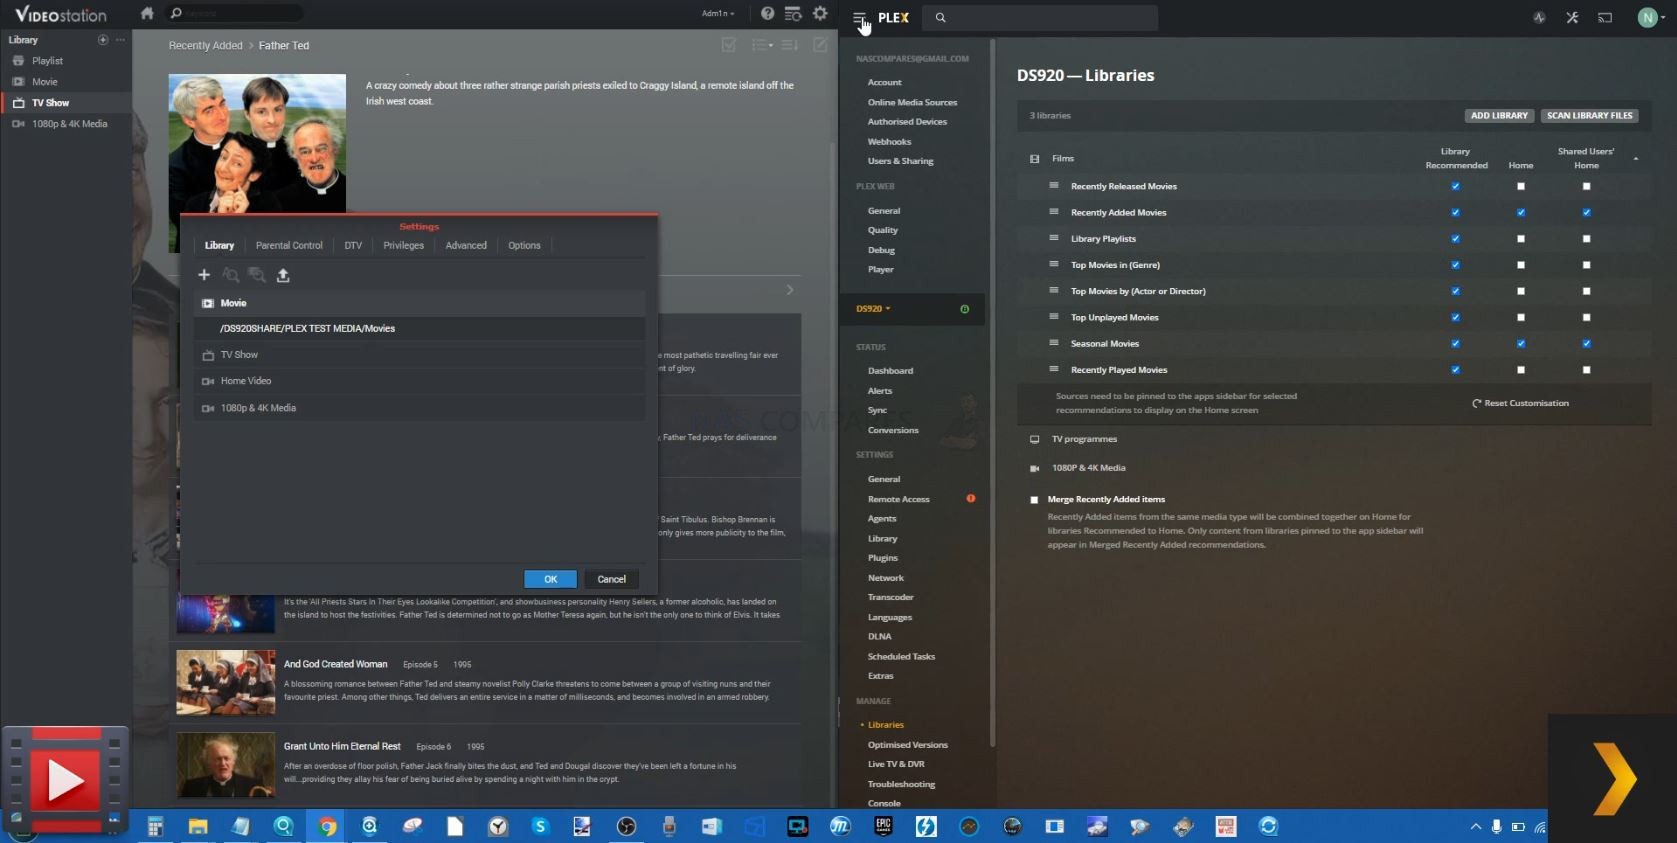Open the Video Station home icon
The height and width of the screenshot is (843, 1677).
coord(147,14)
